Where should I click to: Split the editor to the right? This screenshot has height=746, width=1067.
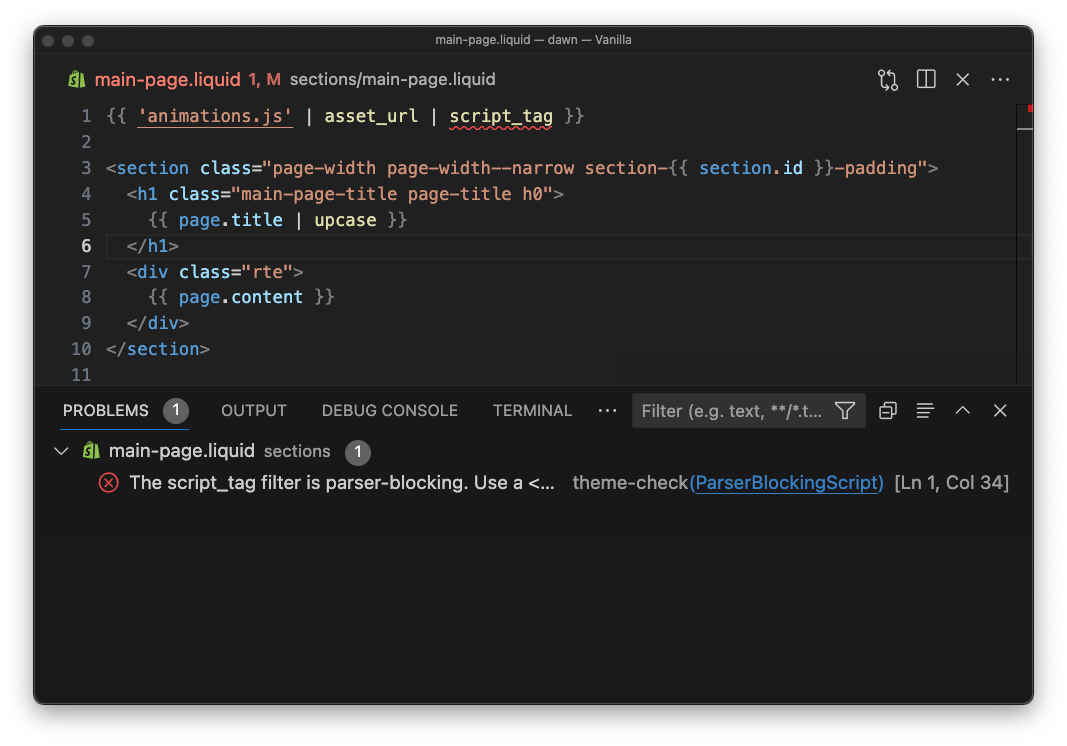925,79
